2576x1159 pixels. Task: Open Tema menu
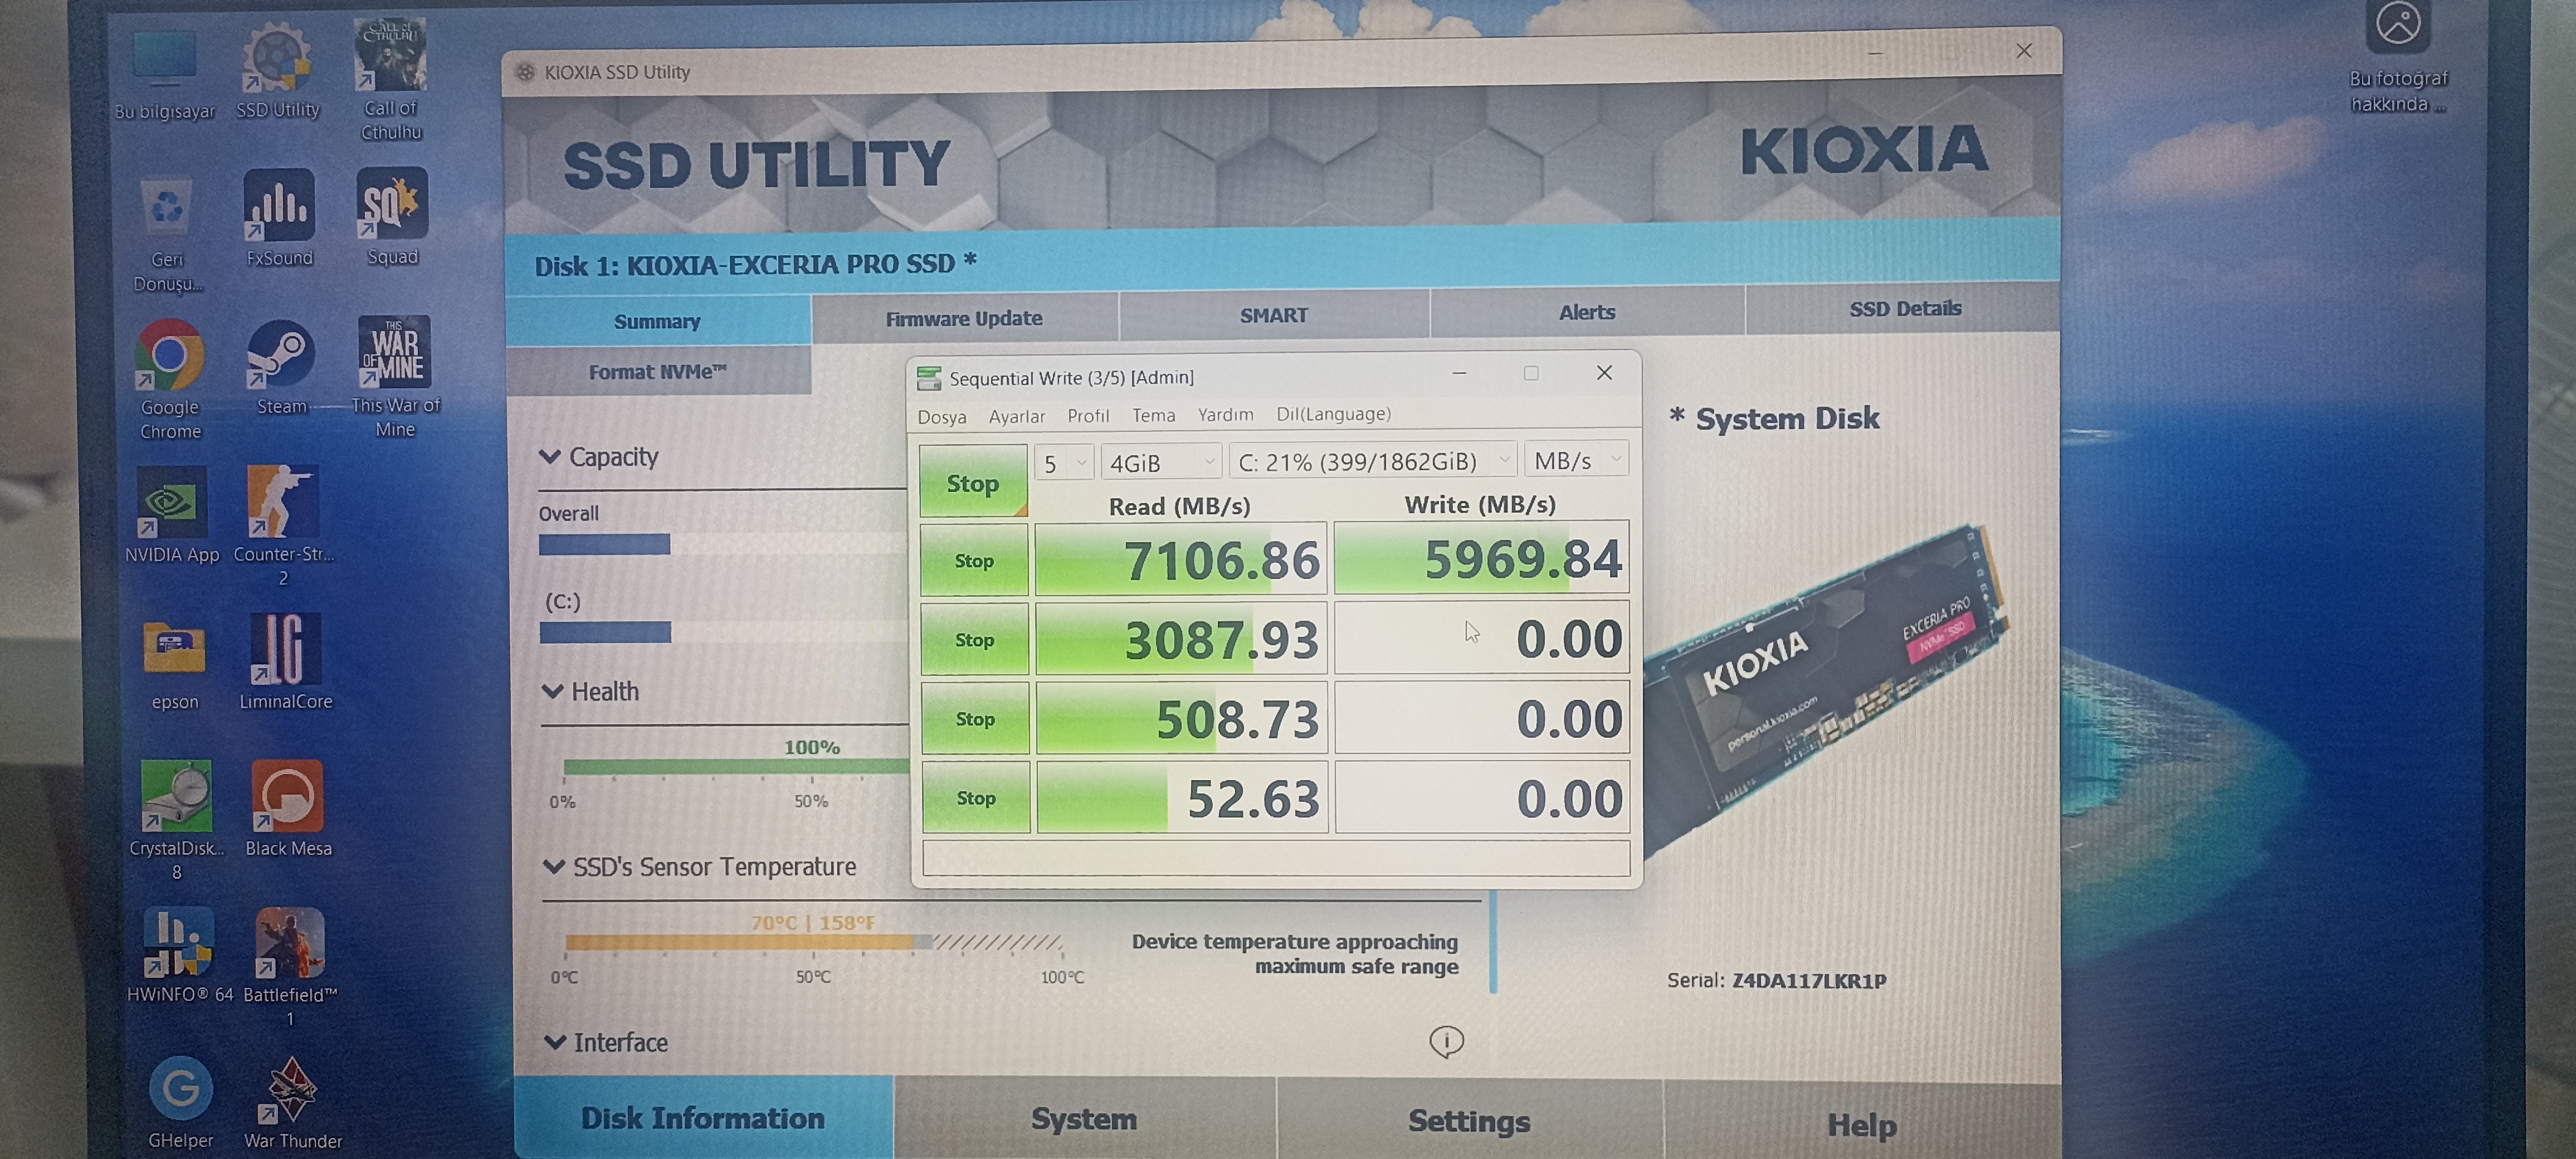coord(1153,415)
